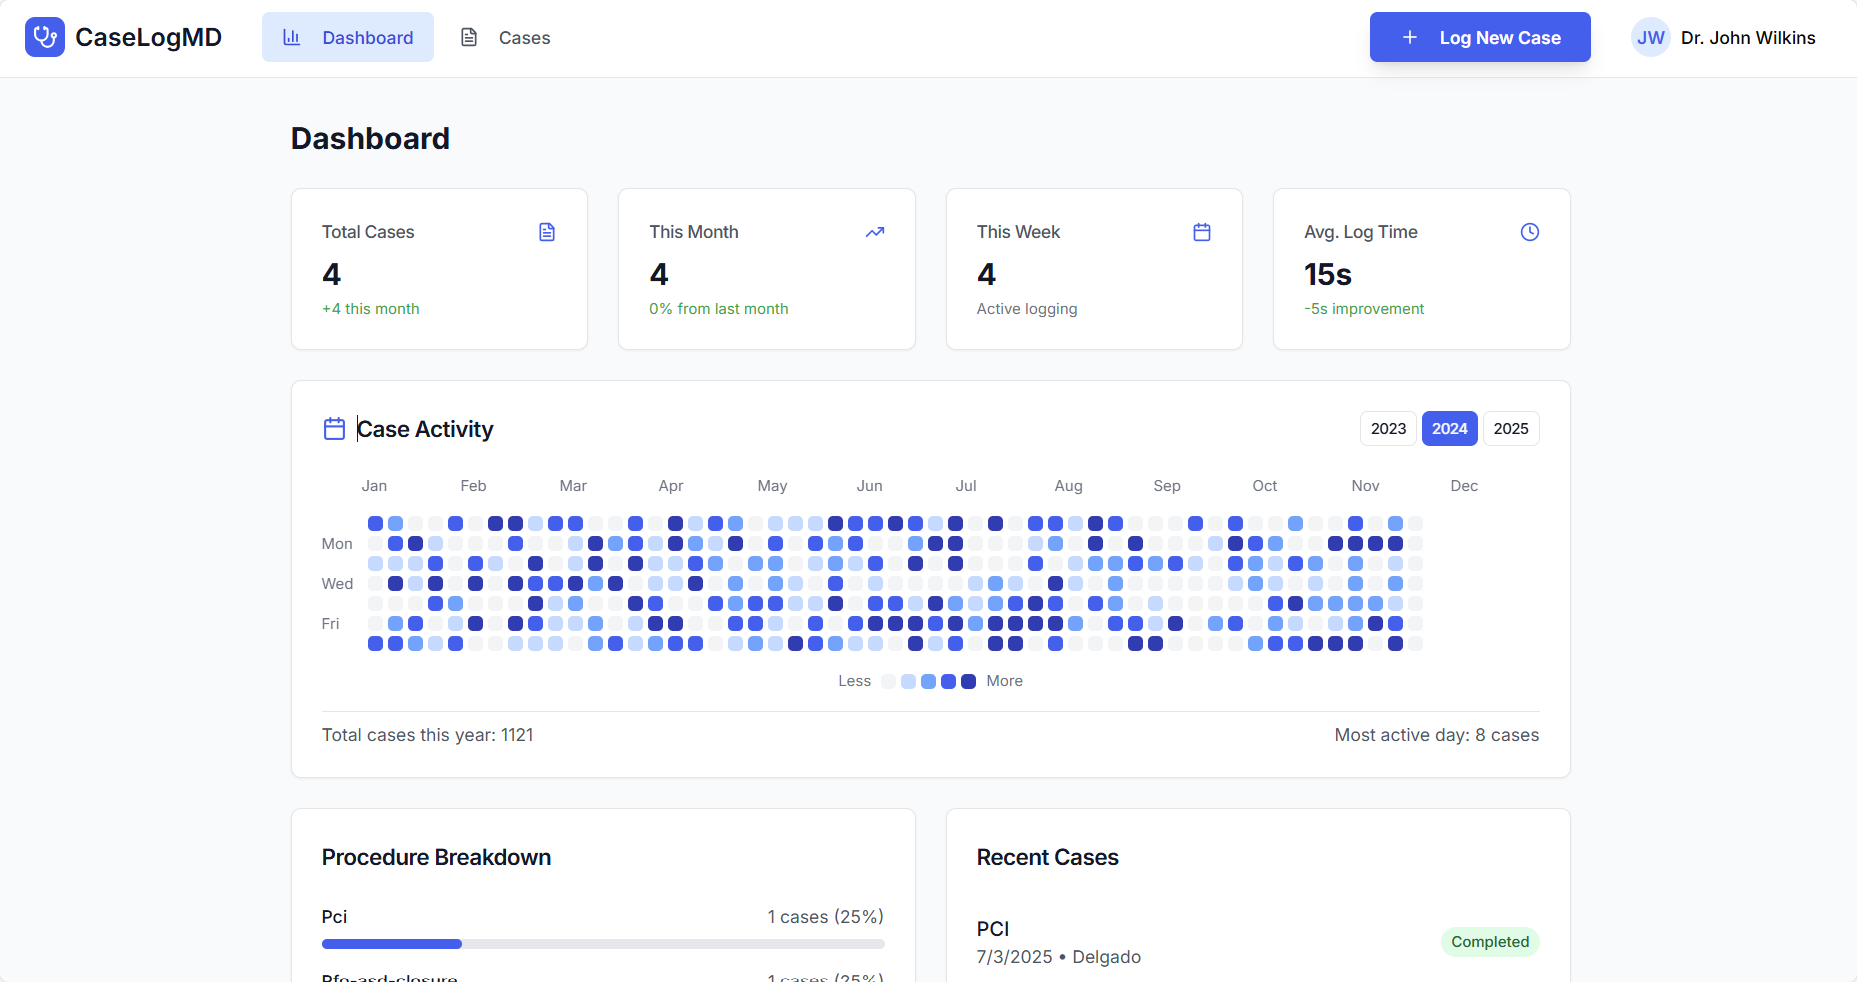Switch the activity chart to year 2025

pyautogui.click(x=1510, y=429)
